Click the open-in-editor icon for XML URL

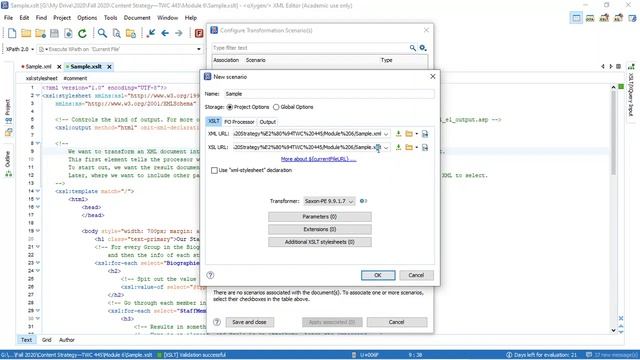pyautogui.click(x=425, y=134)
